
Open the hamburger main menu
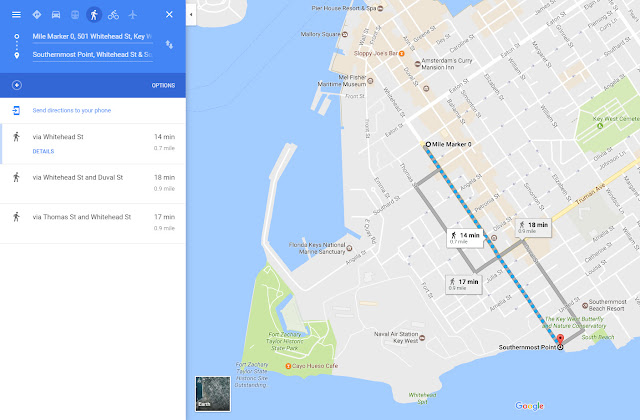click(16, 15)
